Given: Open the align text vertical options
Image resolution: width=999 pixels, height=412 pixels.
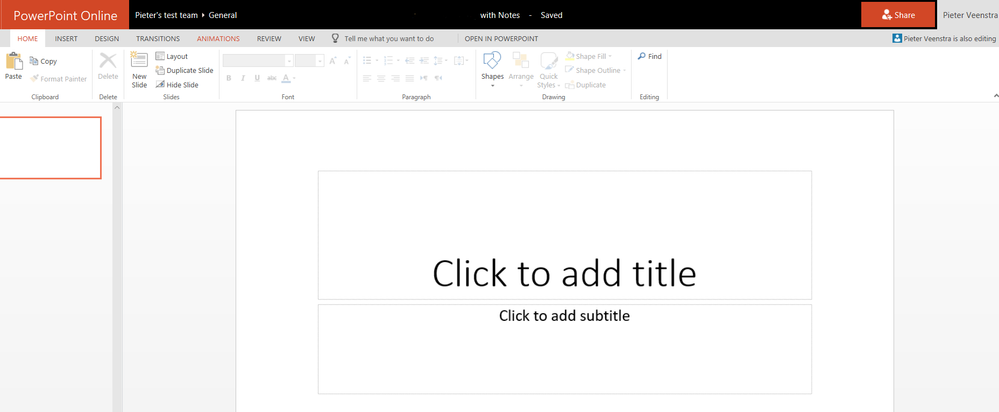Looking at the screenshot, I should point(459,60).
